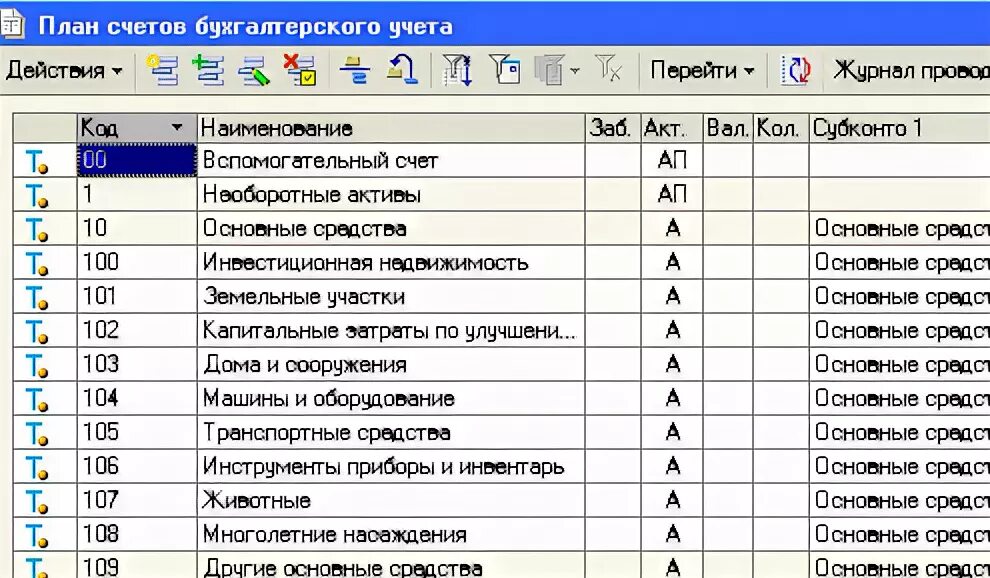Click code cell 107

click(137, 501)
